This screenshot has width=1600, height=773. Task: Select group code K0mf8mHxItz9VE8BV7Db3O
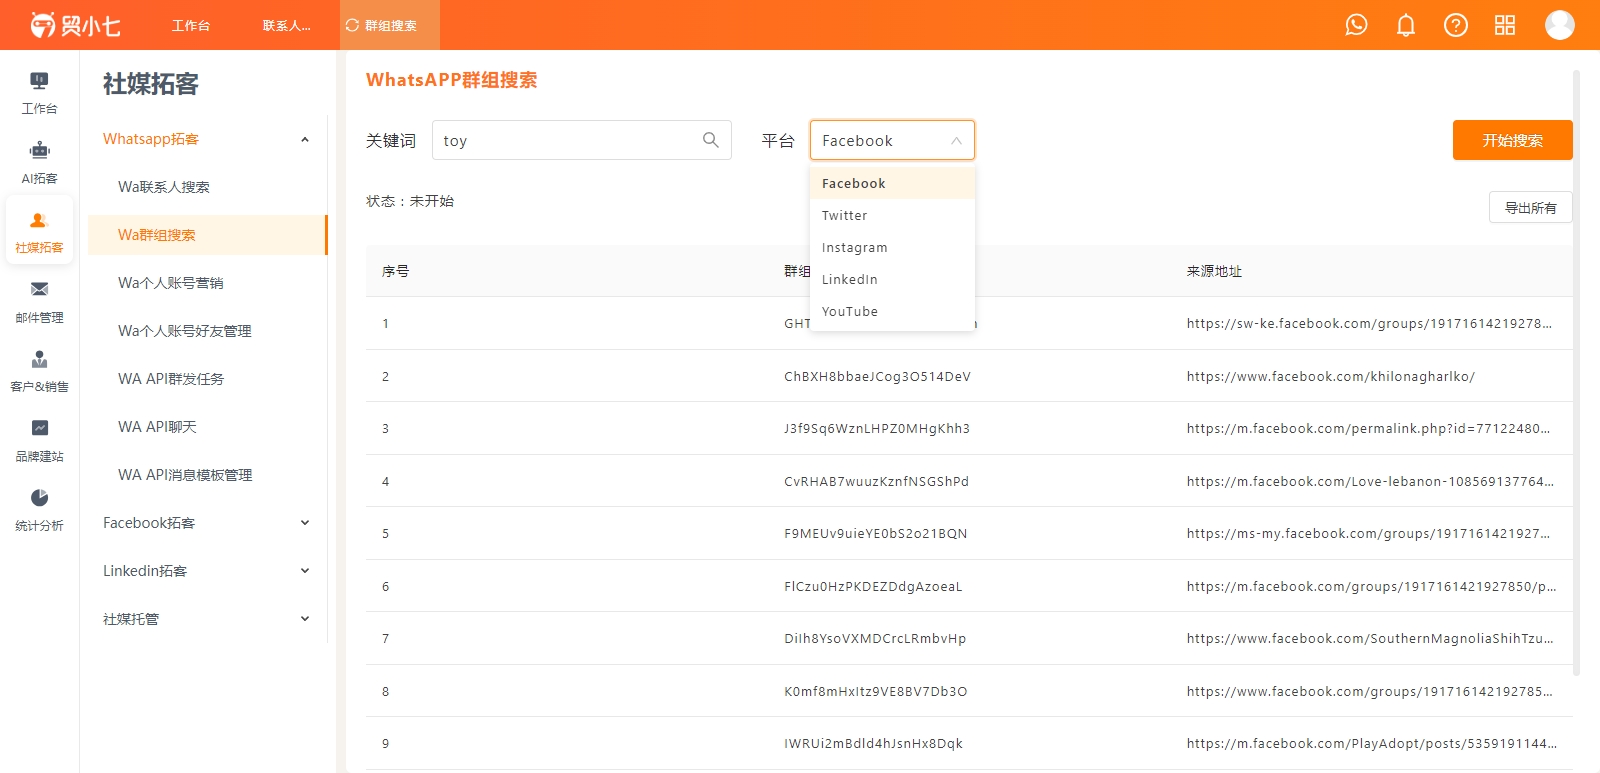pyautogui.click(x=876, y=691)
